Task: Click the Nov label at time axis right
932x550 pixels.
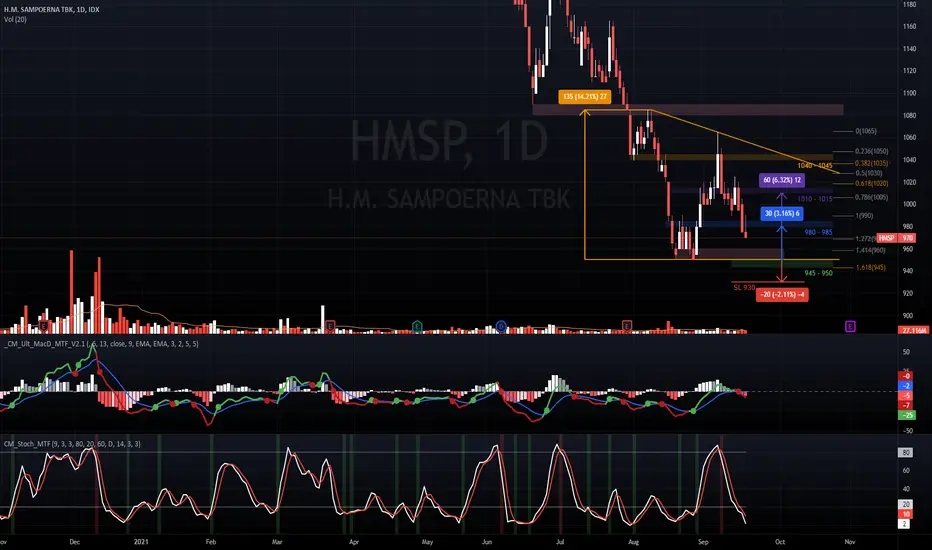Action: click(850, 542)
